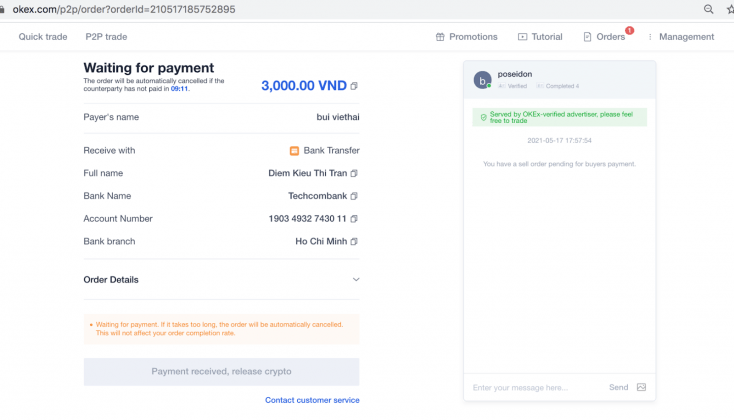Click the red Orders notification badge
The height and width of the screenshot is (420, 734).
[x=630, y=30]
